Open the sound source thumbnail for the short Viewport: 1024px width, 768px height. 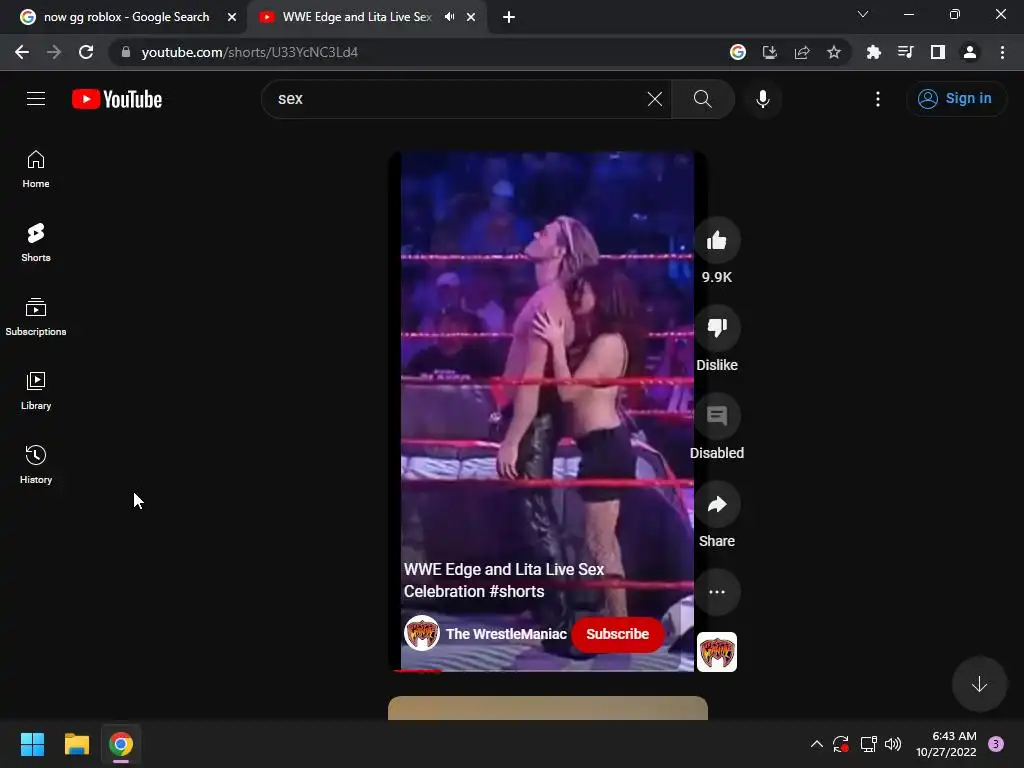pyautogui.click(x=717, y=652)
